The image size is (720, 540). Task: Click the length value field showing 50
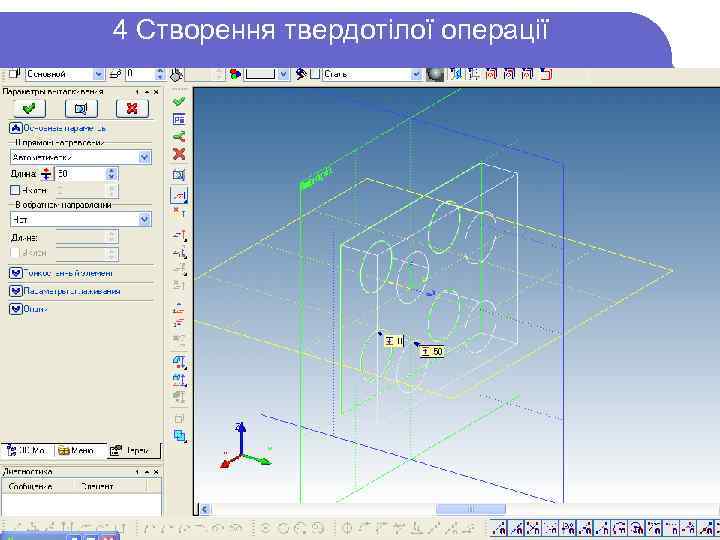click(x=80, y=174)
